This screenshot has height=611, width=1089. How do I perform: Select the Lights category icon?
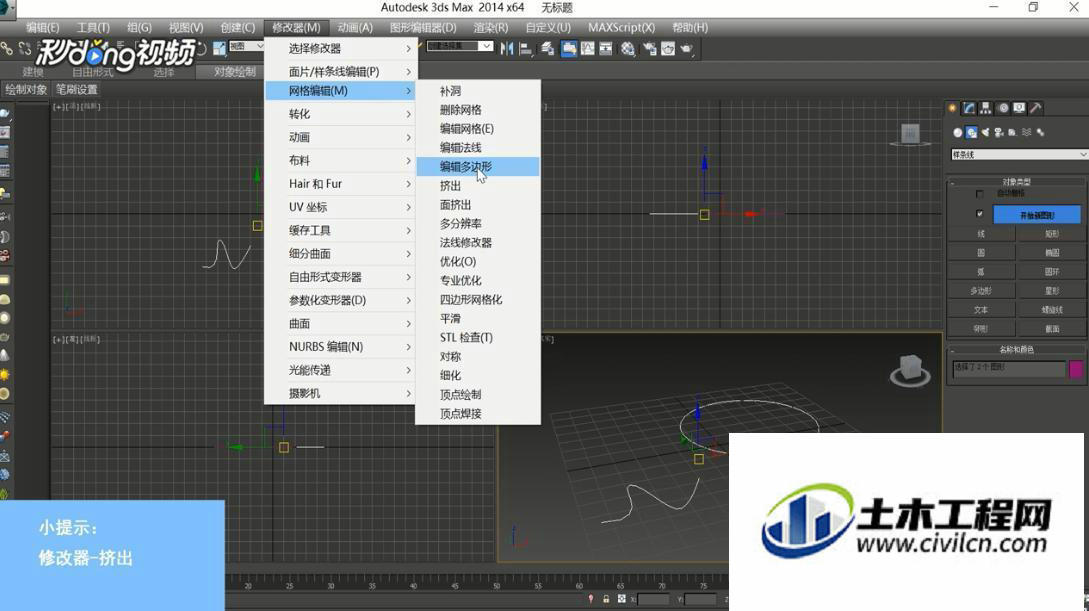985,132
